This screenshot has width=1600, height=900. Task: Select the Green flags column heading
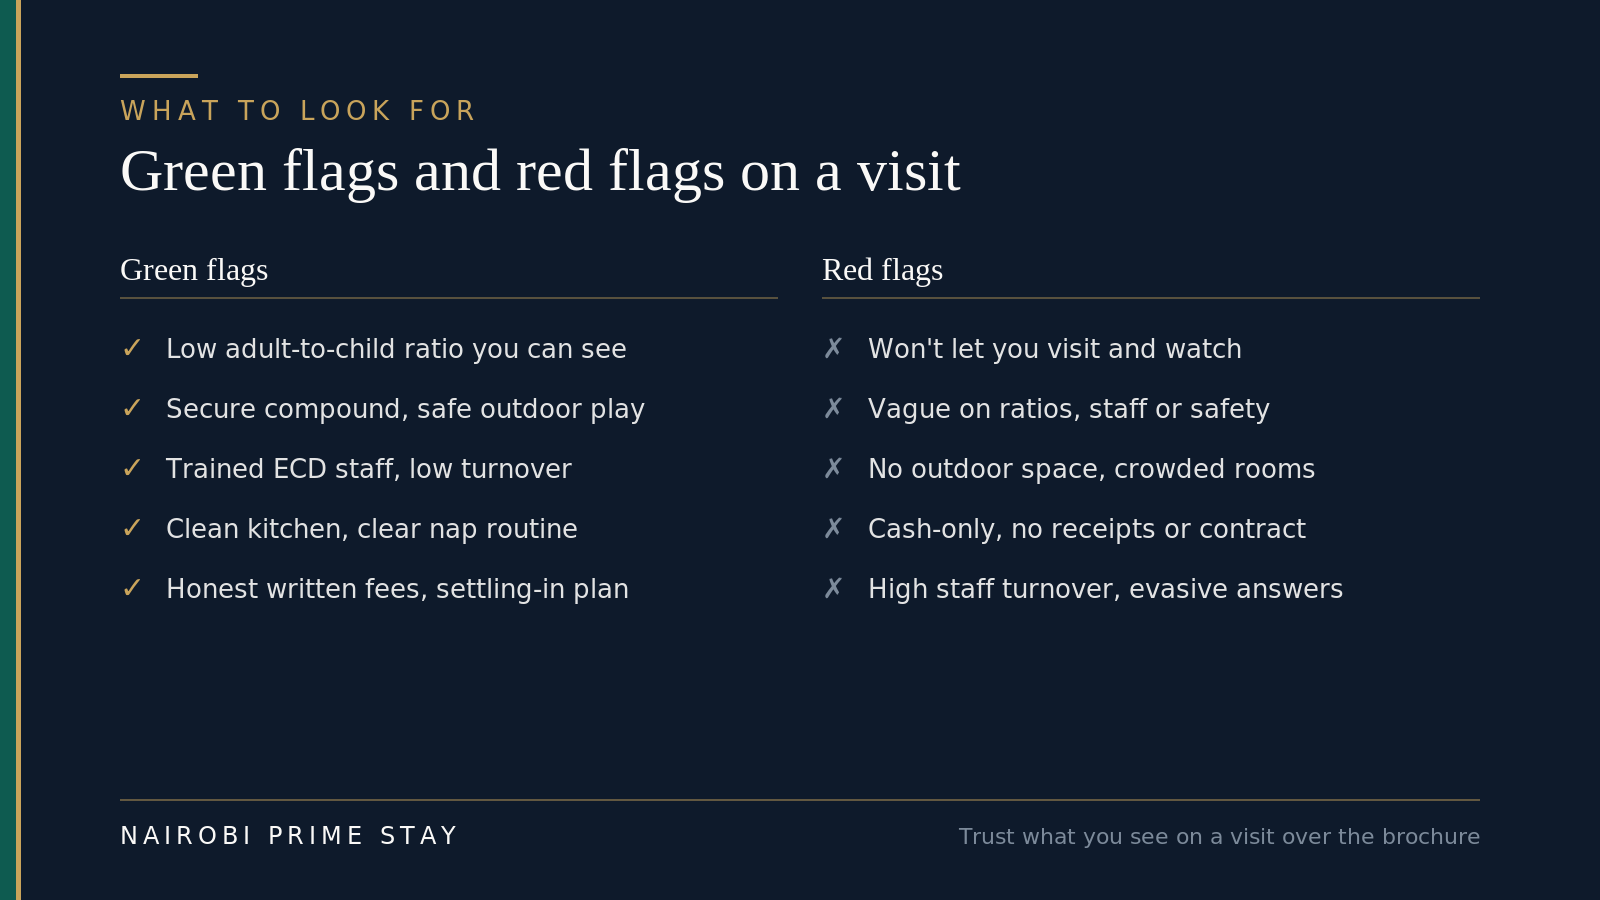tap(194, 270)
